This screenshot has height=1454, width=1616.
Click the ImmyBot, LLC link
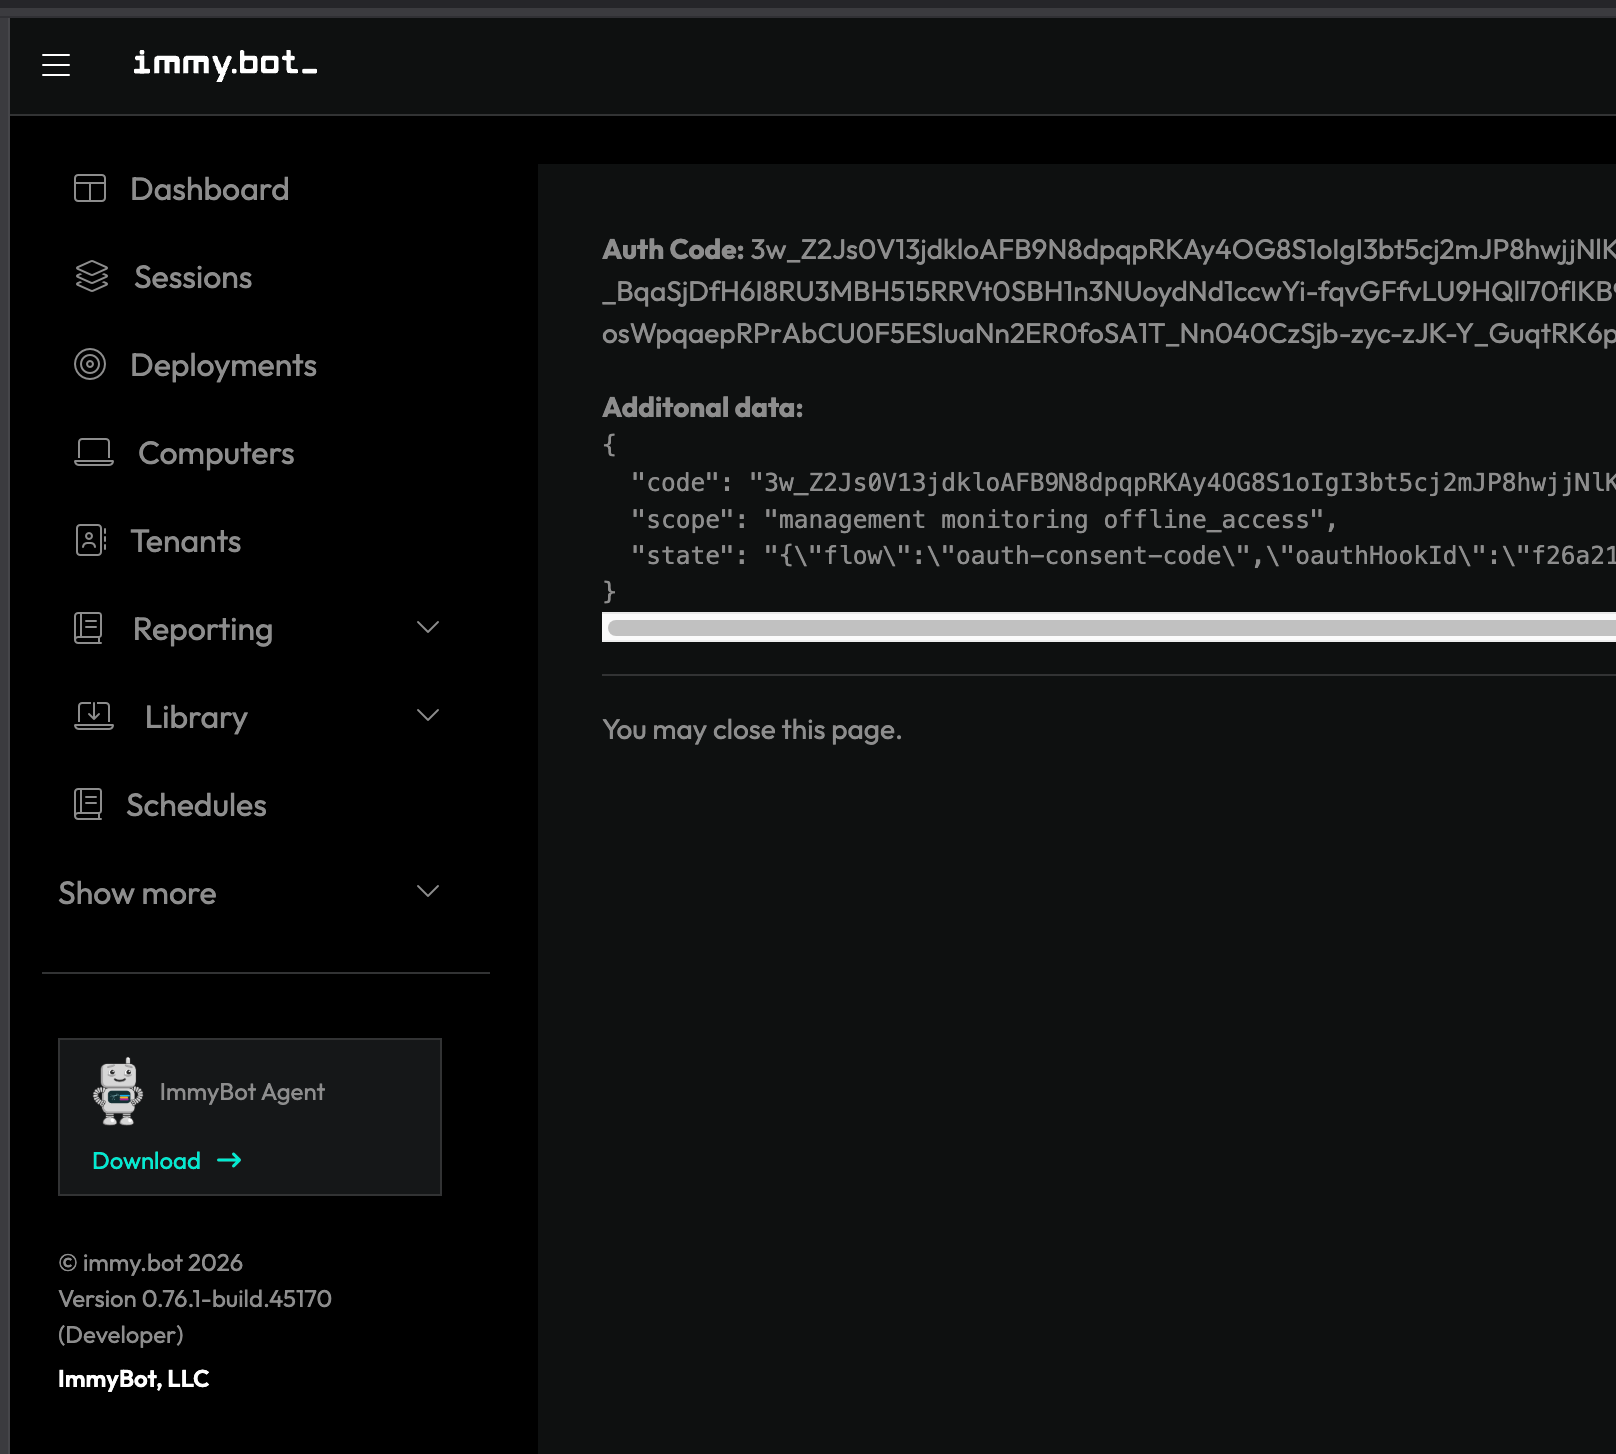[x=133, y=1379]
